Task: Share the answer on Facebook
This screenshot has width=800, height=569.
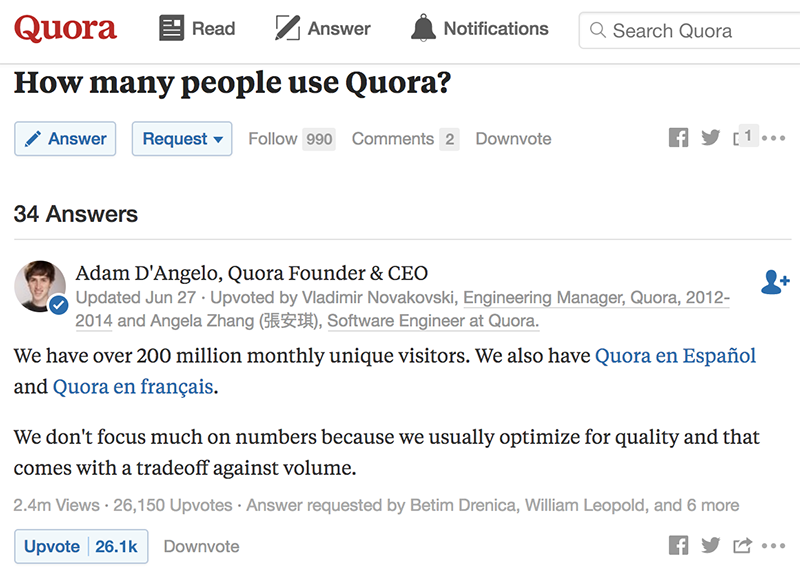Action: [679, 546]
